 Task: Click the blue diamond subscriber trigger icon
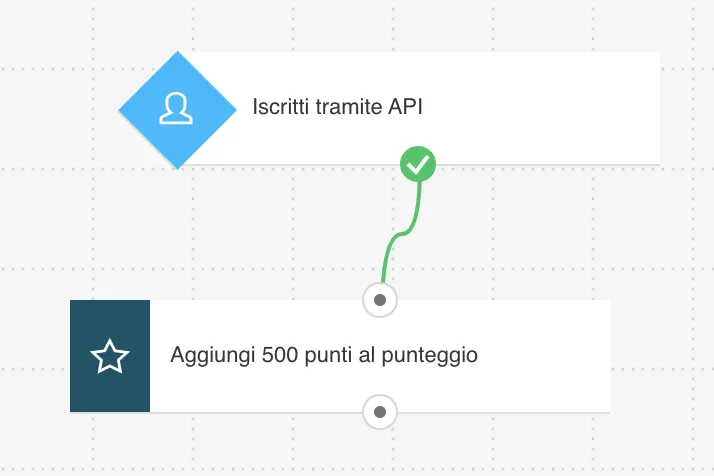pos(177,110)
